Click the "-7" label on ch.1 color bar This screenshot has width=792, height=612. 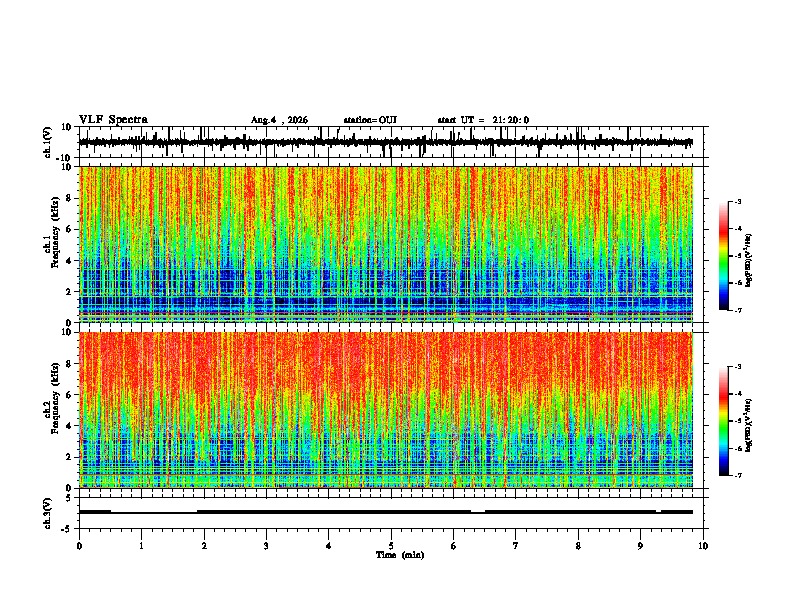[x=738, y=310]
